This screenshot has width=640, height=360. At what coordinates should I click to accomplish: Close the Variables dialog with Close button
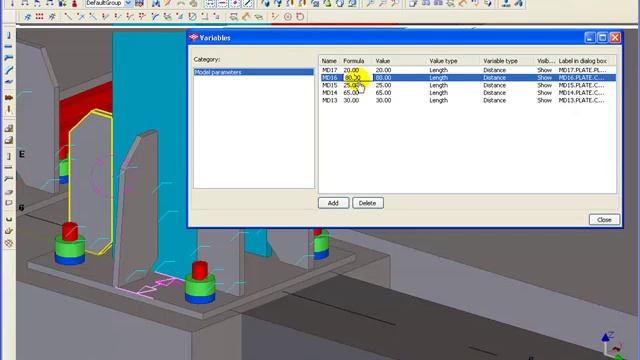[x=604, y=220]
